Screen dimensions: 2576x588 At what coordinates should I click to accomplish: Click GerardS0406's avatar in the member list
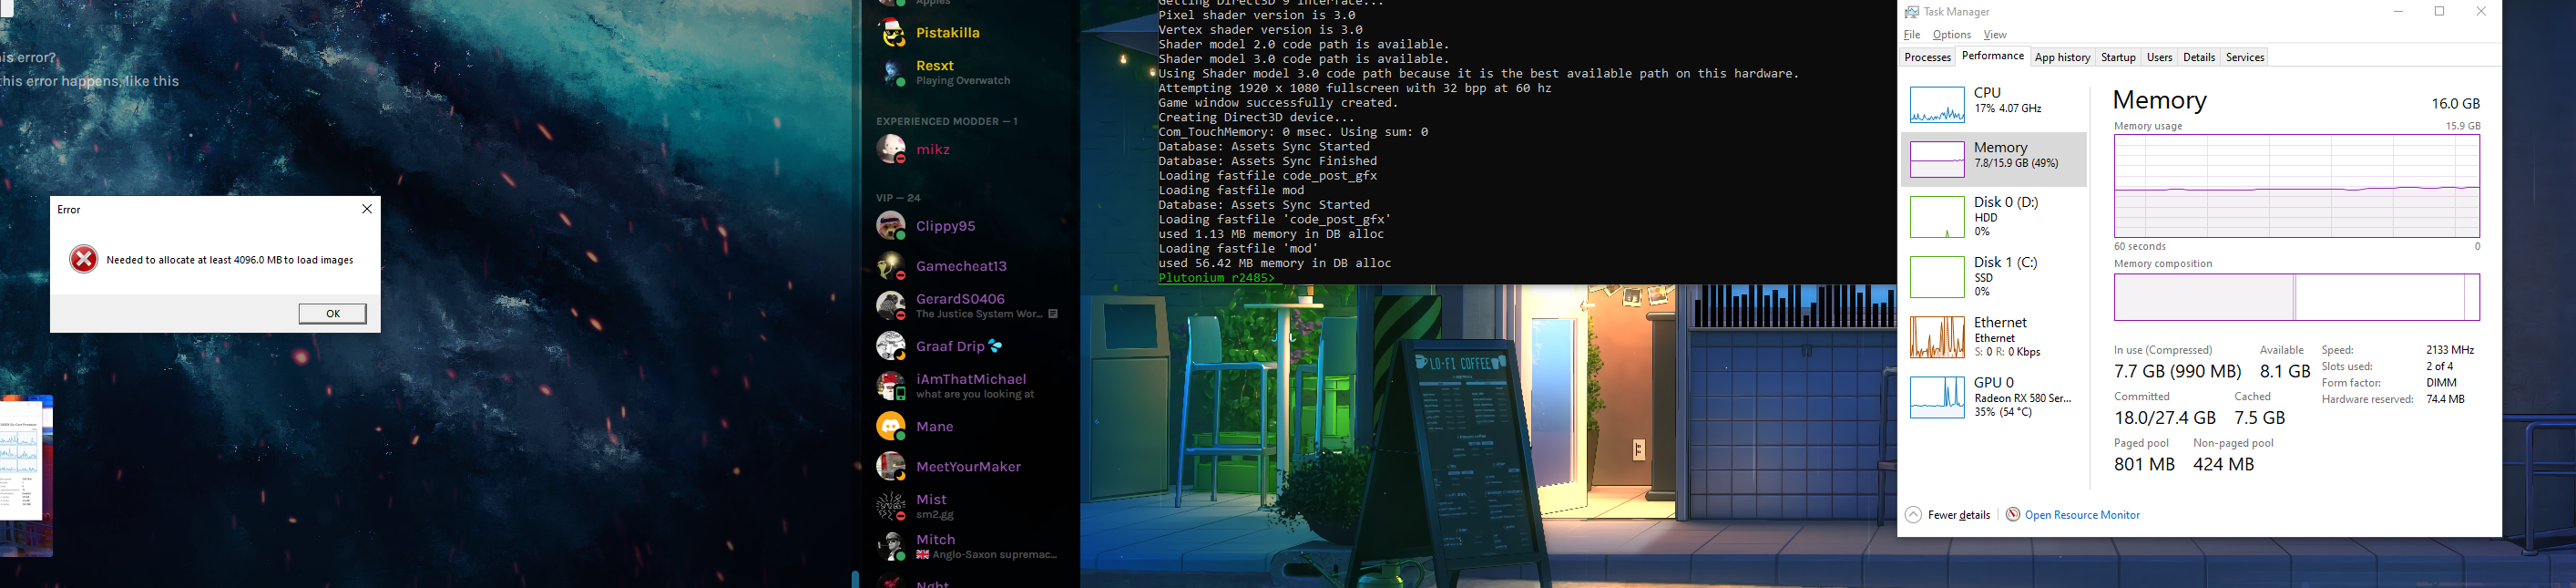891,306
